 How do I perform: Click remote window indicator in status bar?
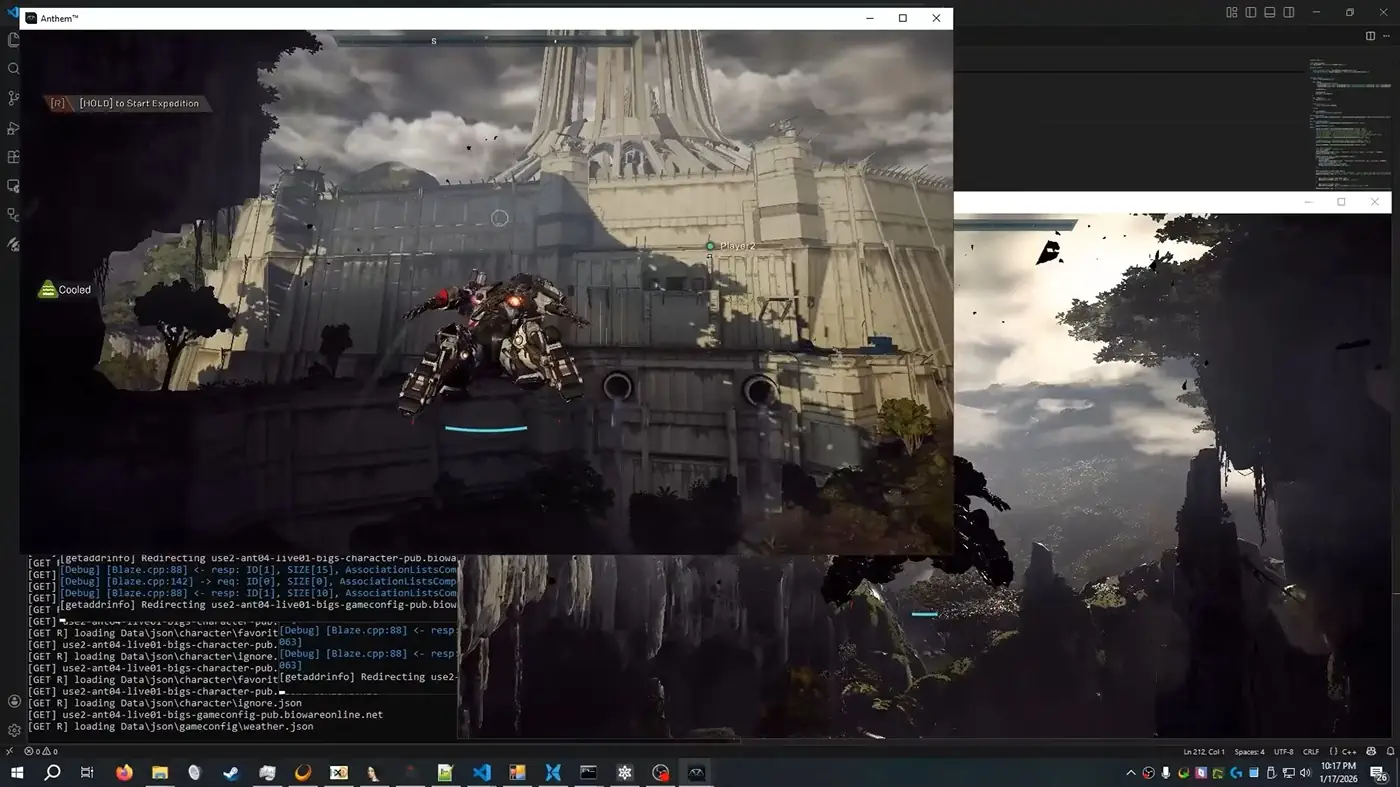point(9,751)
